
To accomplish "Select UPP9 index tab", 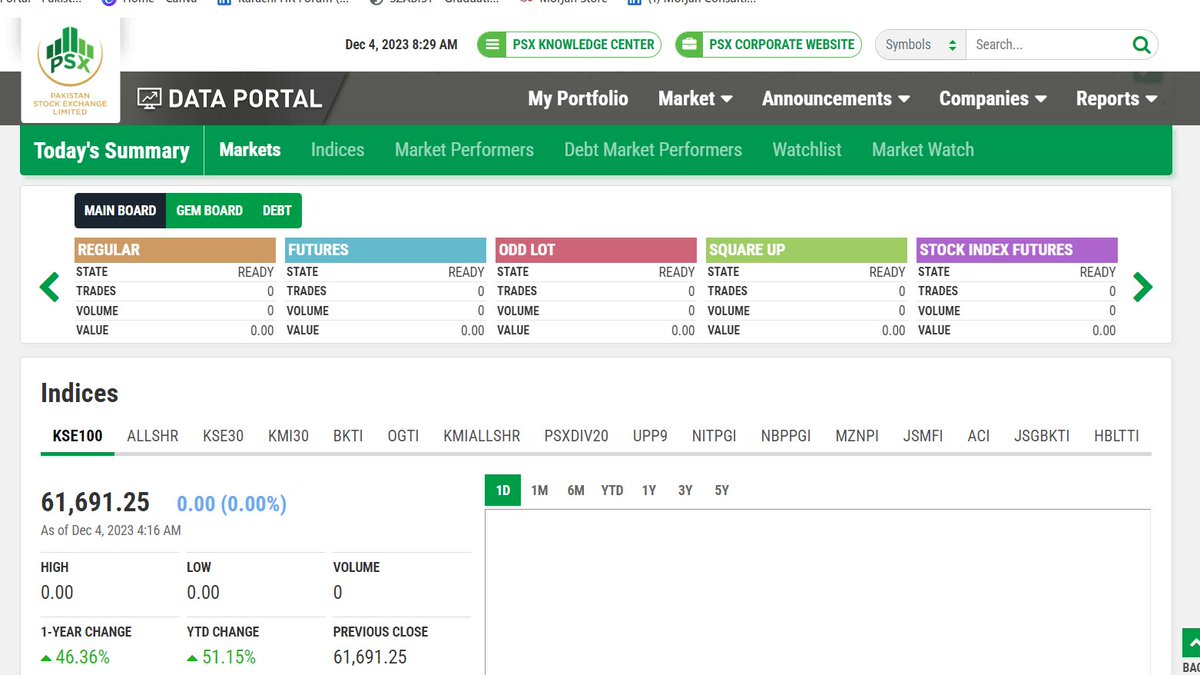I will [650, 436].
